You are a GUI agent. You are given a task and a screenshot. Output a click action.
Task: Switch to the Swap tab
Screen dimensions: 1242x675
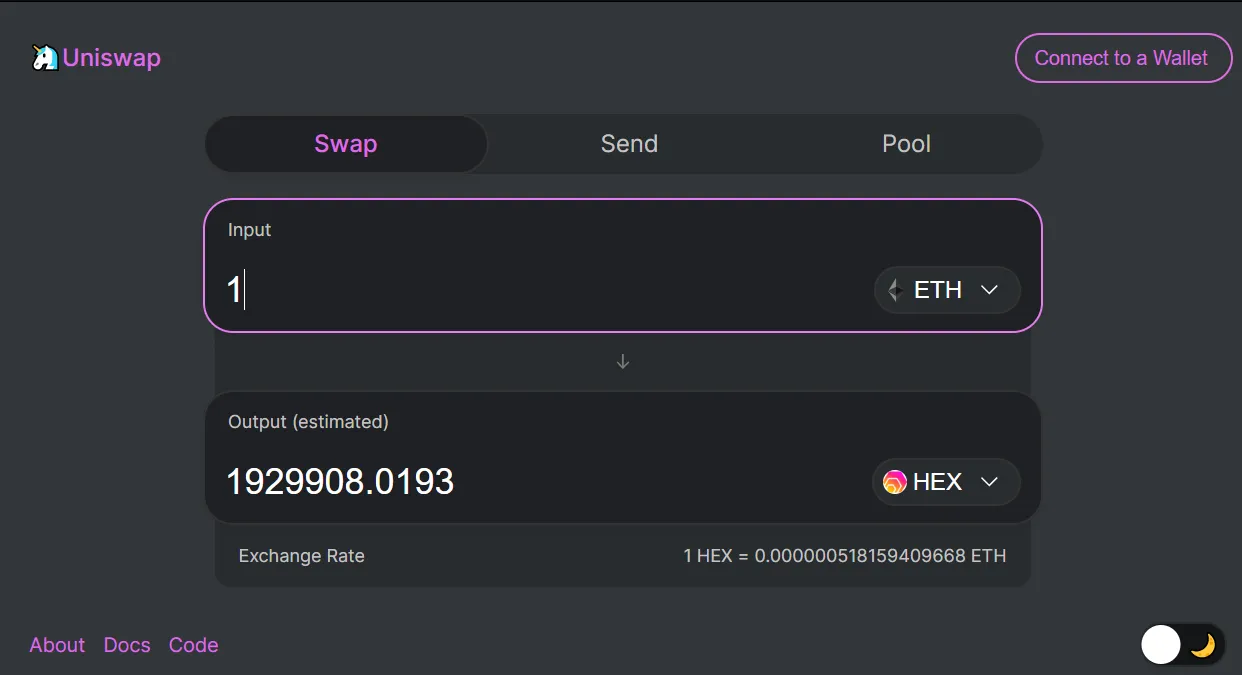click(346, 144)
